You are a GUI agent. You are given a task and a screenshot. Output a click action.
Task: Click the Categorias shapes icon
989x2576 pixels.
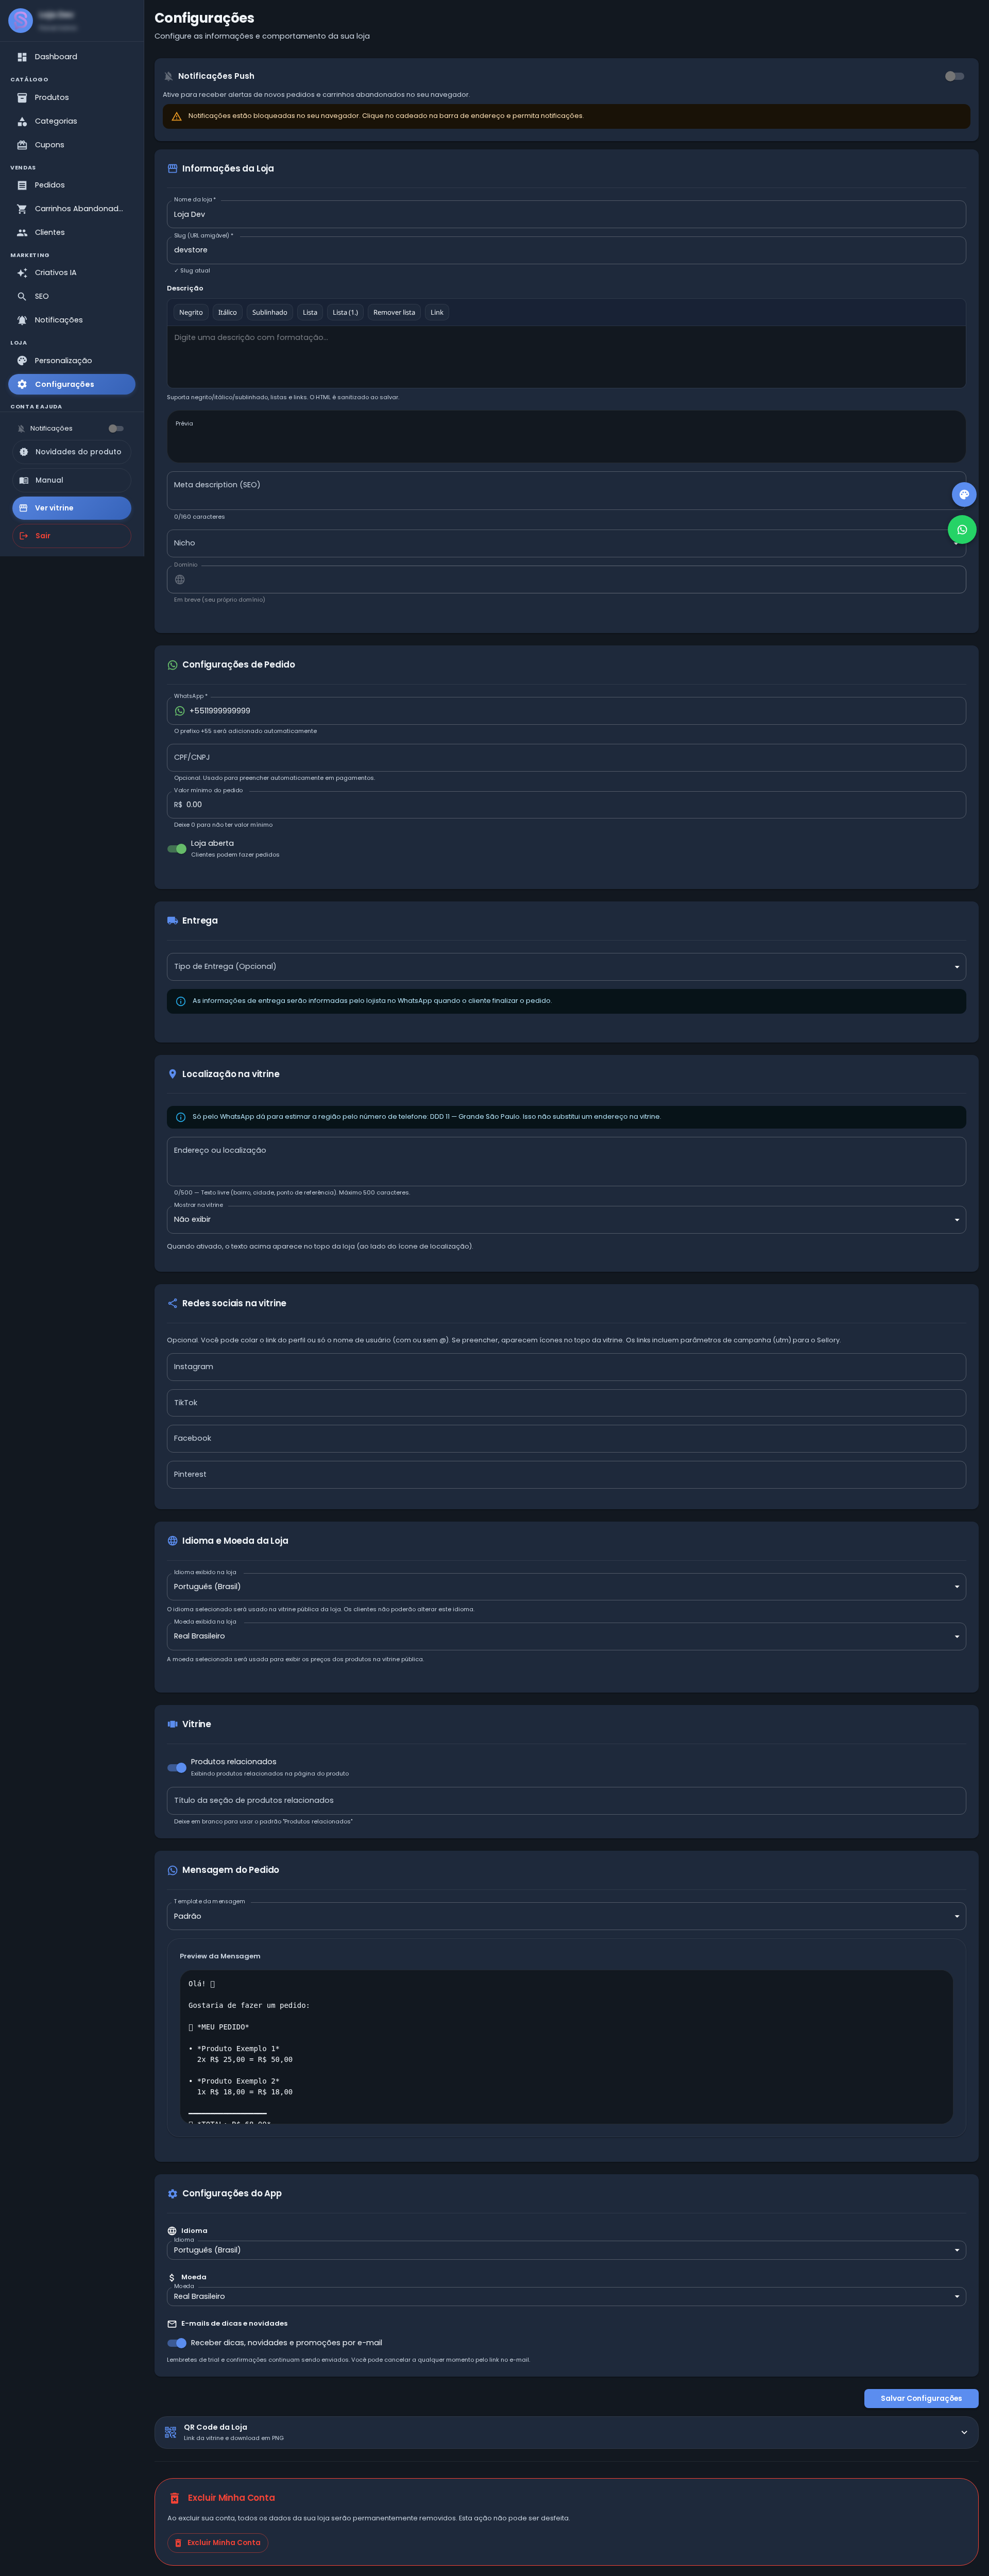(x=22, y=121)
